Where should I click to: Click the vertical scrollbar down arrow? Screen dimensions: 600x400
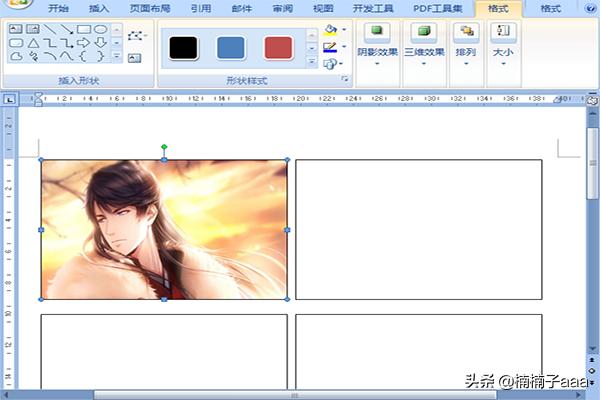tap(592, 349)
